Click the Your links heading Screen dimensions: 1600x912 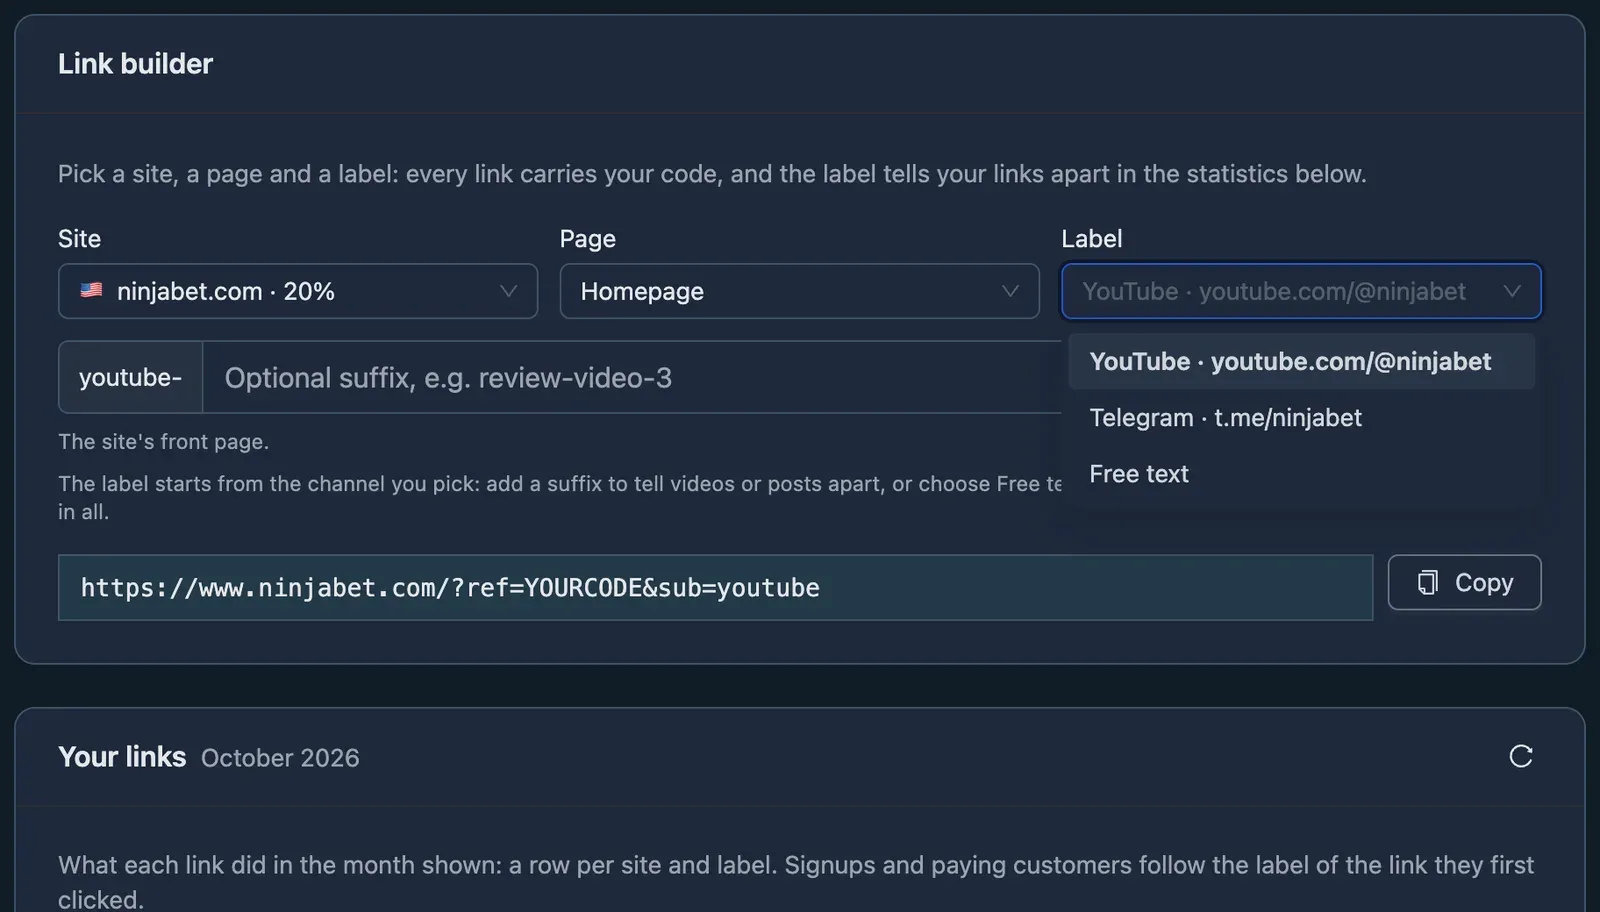click(122, 756)
